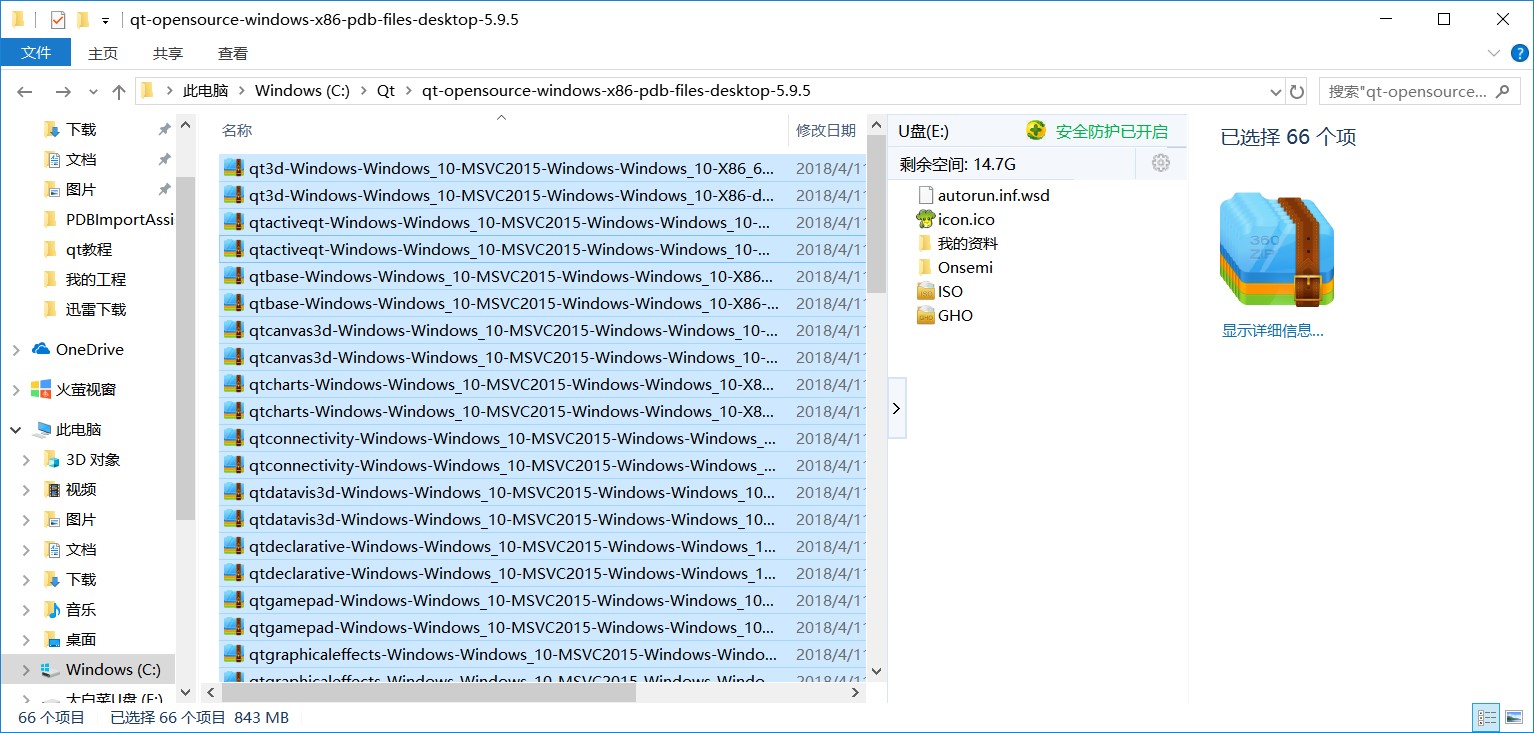Expand the 音乐 tree node
1534x733 pixels.
click(x=27, y=610)
